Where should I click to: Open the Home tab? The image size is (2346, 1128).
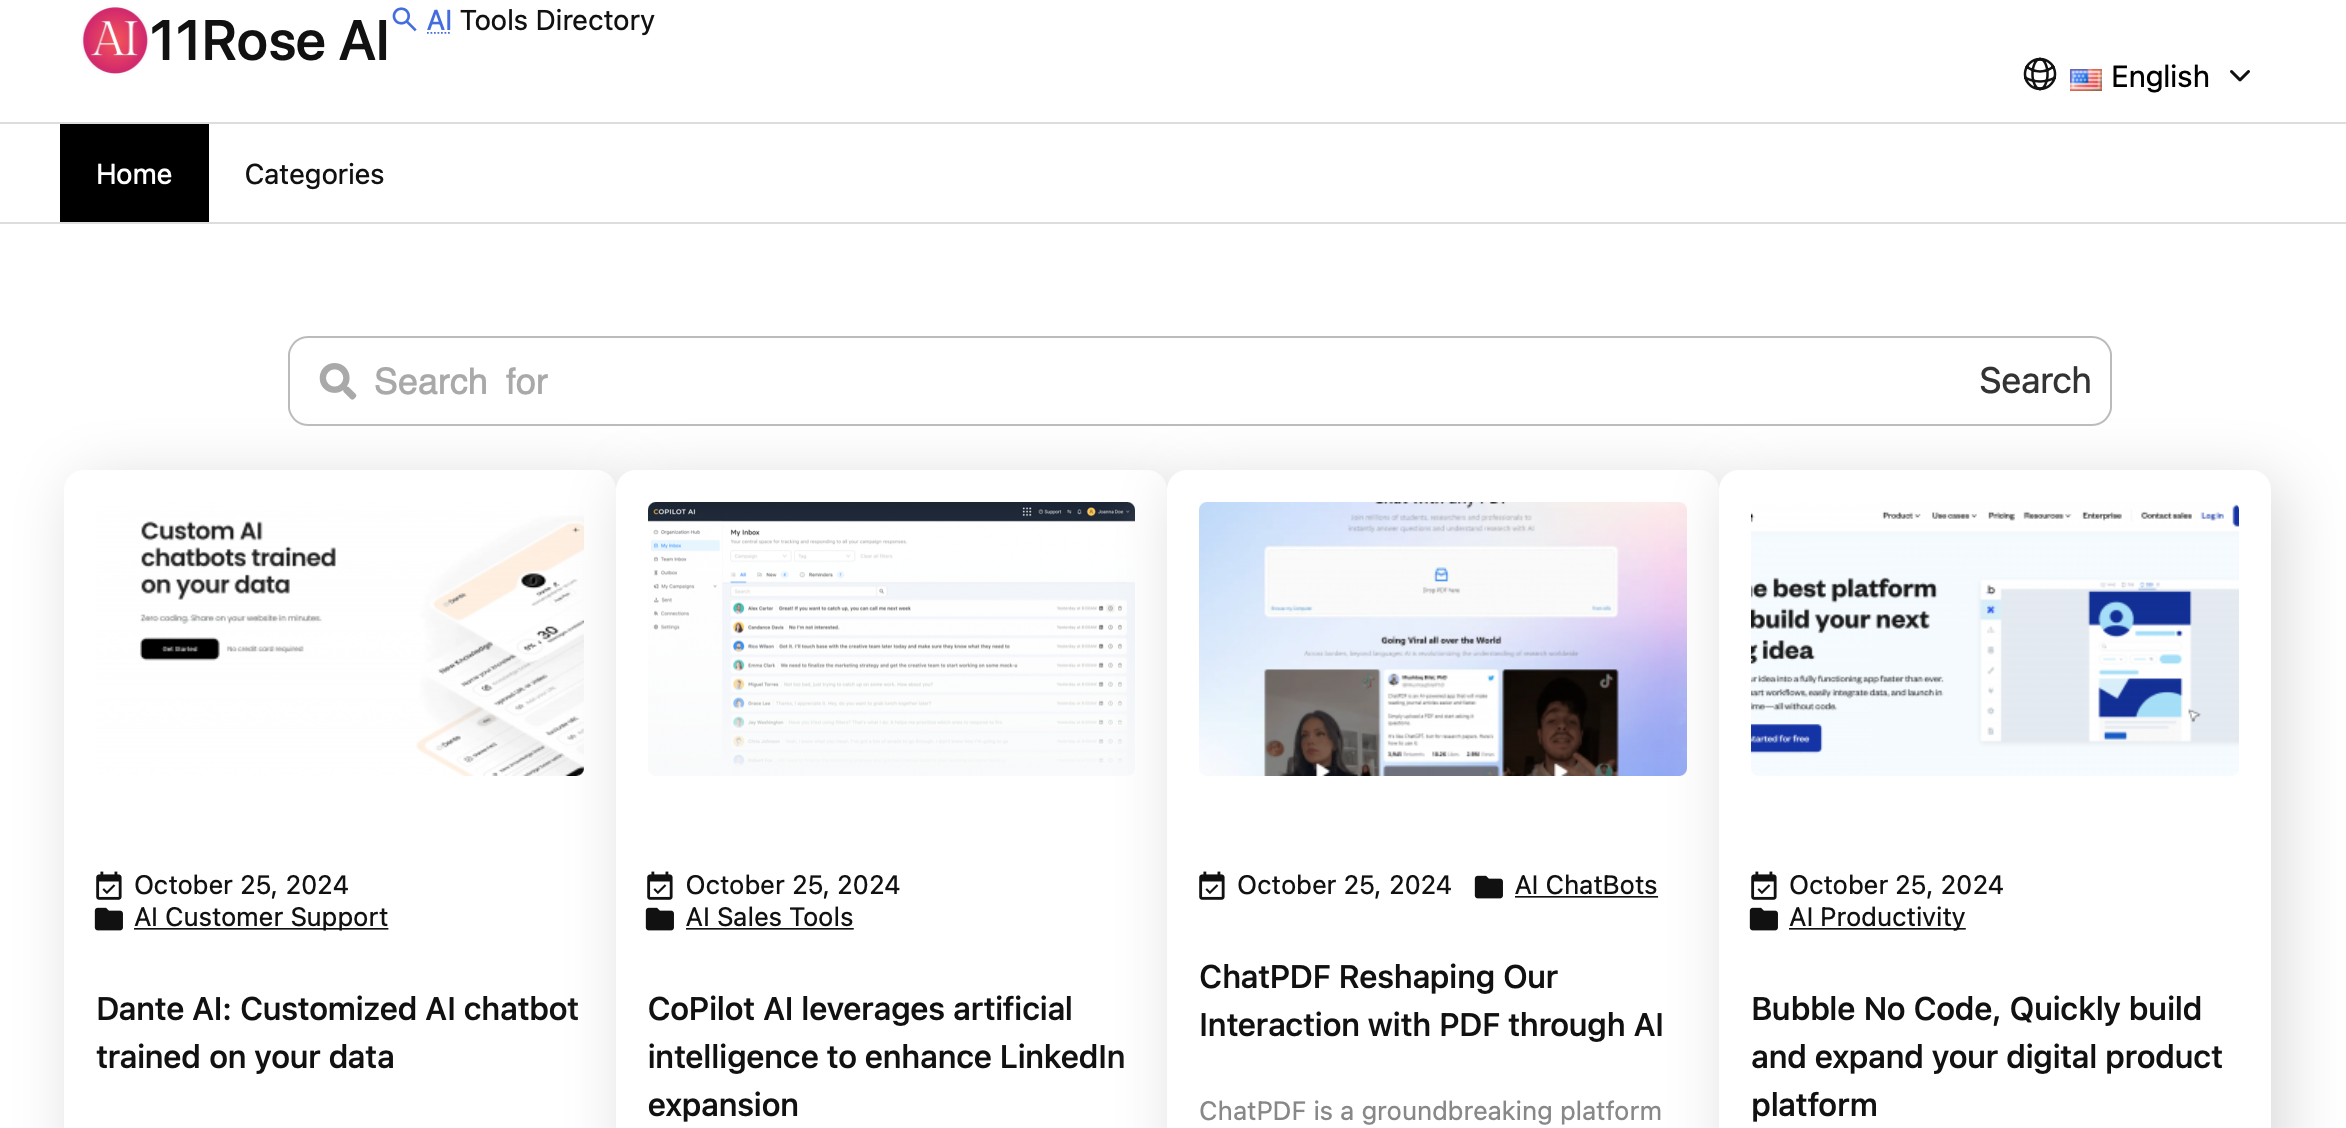134,173
